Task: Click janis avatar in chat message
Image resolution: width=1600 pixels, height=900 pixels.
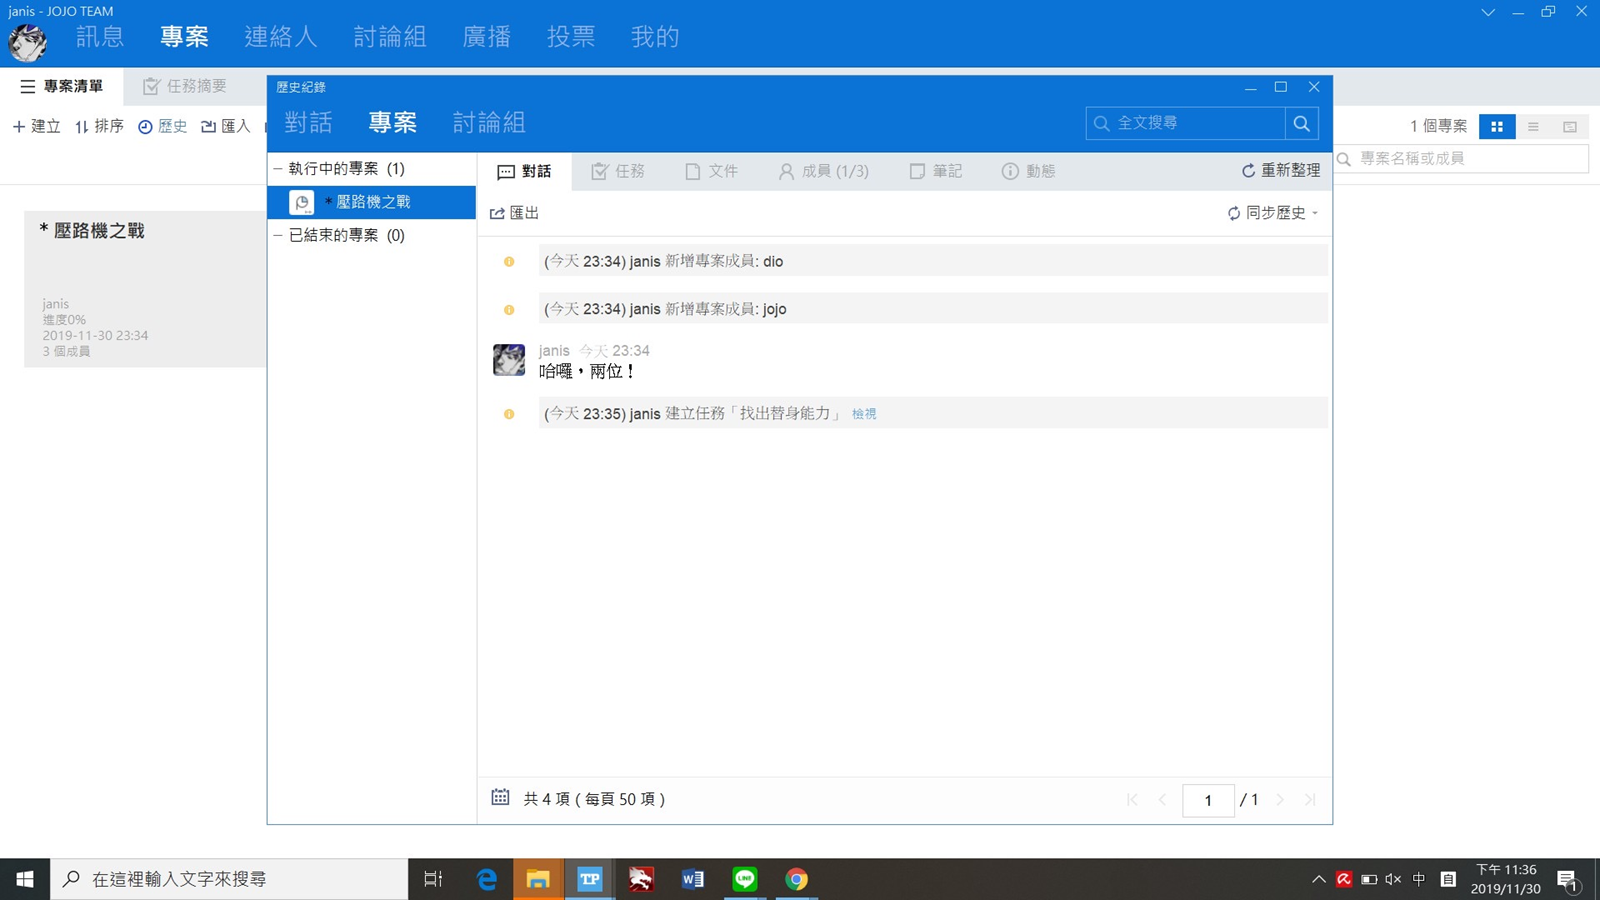Action: click(509, 360)
